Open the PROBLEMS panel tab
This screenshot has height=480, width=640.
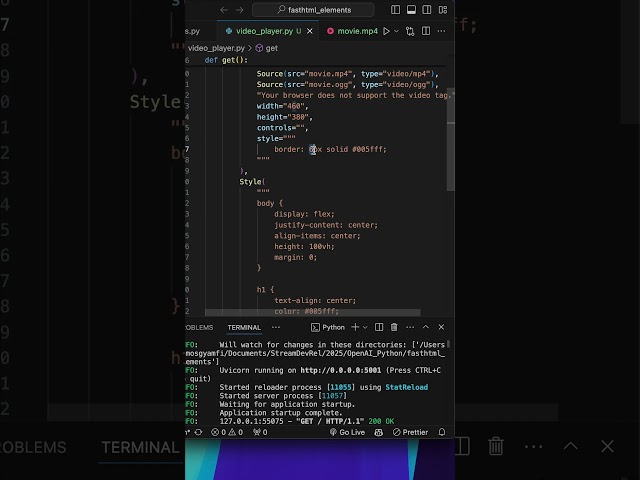pos(199,327)
